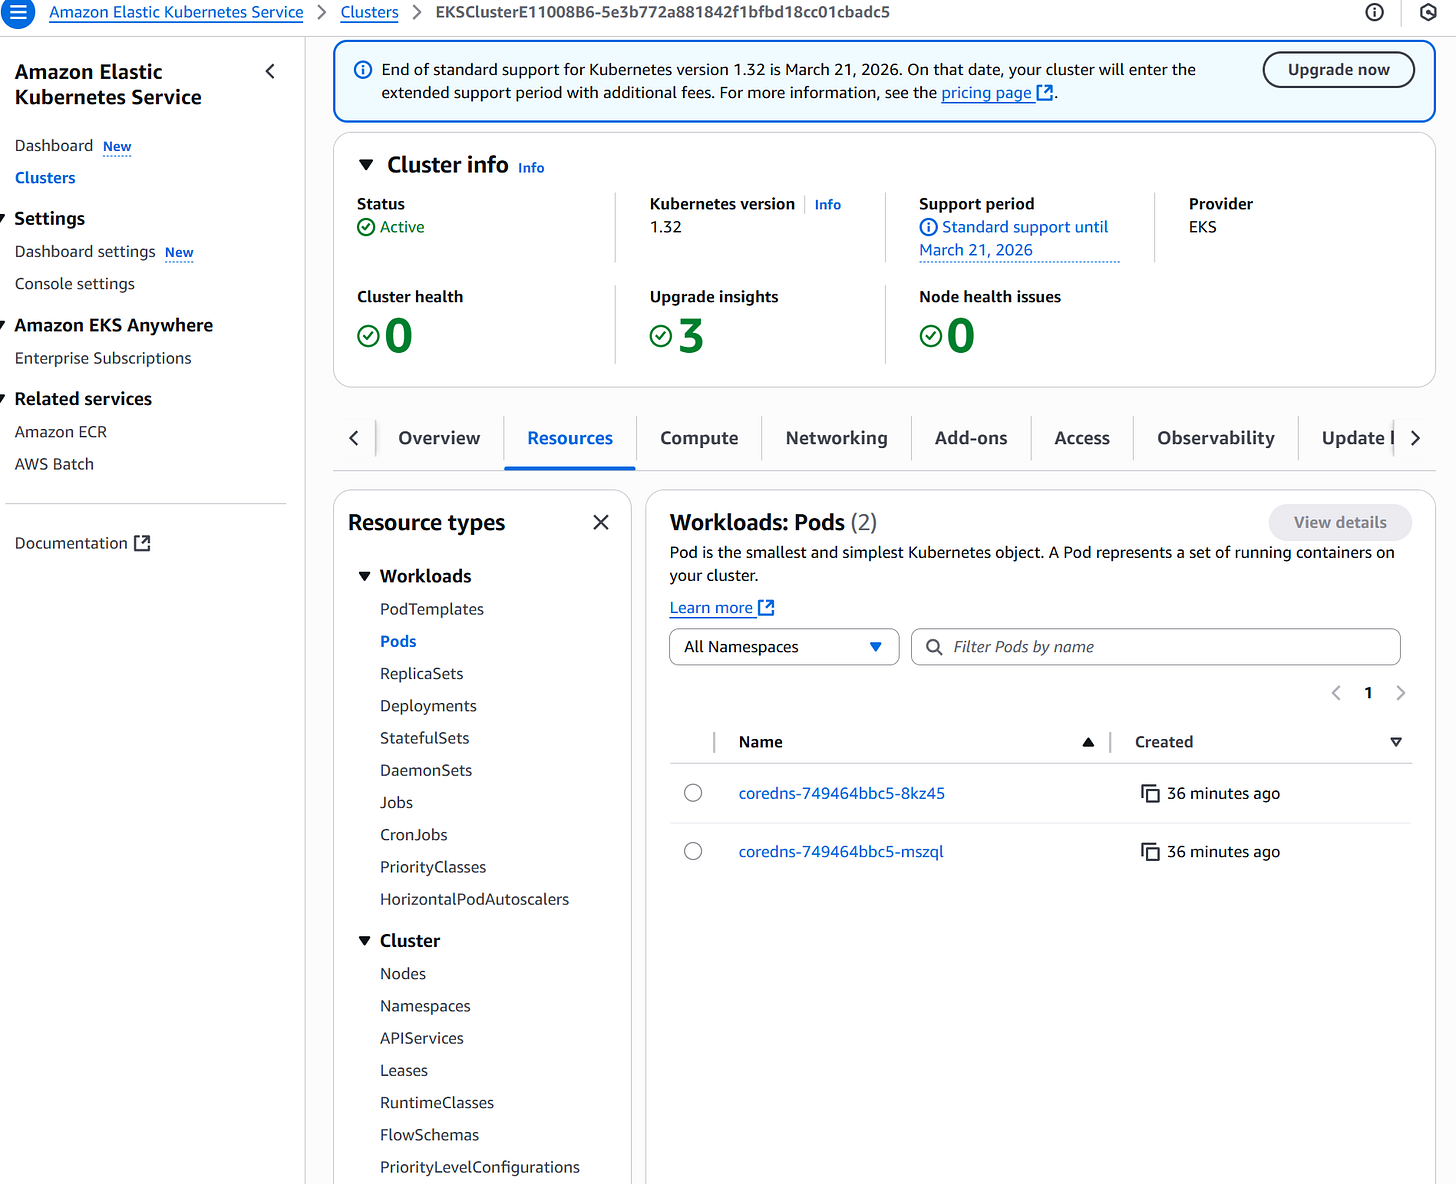The image size is (1456, 1184).
Task: Click the search icon in Filter Pods field
Action: tap(934, 647)
